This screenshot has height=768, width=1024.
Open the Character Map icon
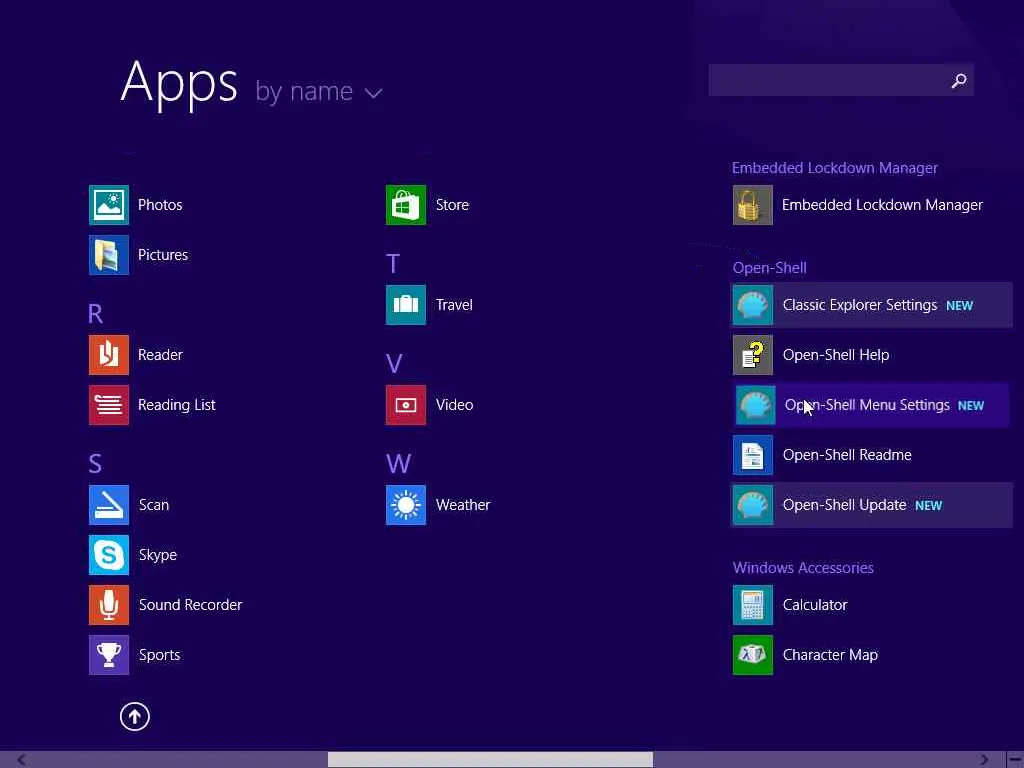click(752, 655)
